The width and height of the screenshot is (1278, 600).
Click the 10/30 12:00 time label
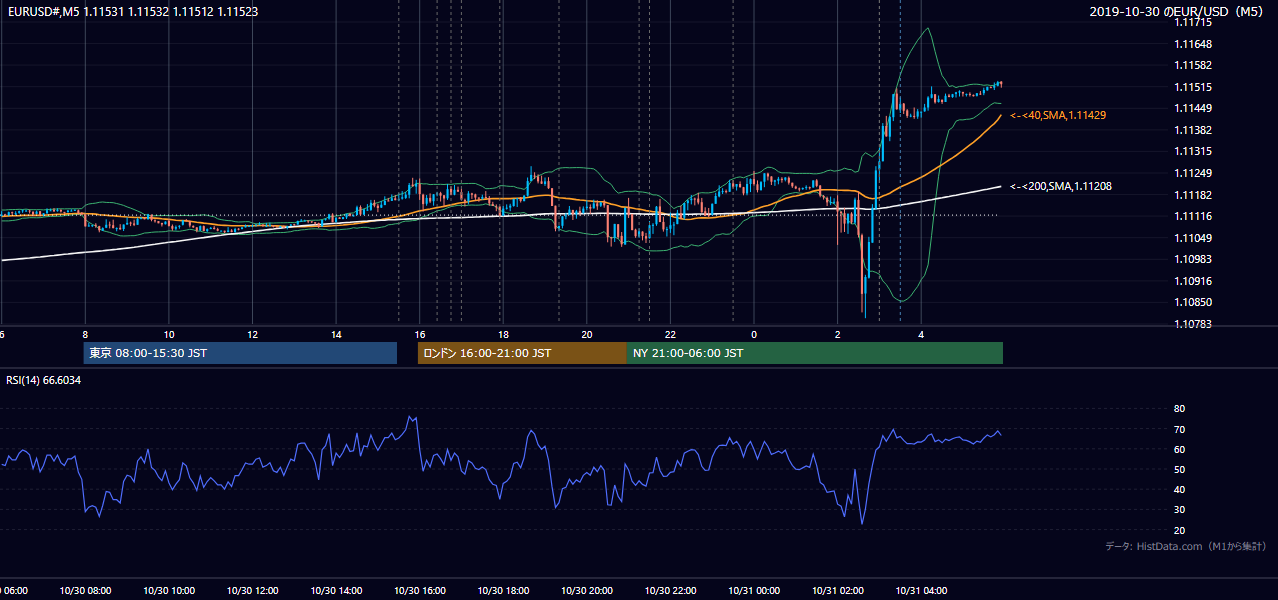click(252, 591)
